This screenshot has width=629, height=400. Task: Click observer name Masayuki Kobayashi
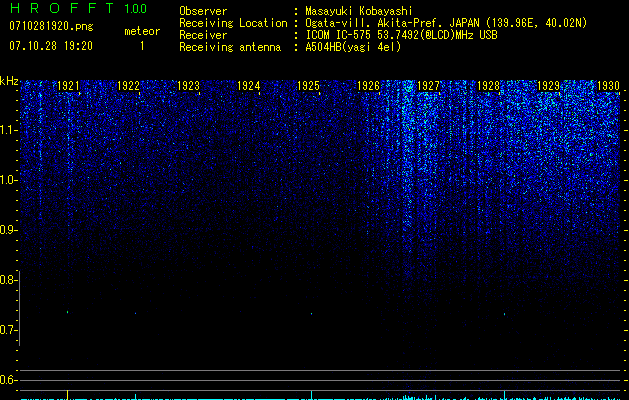pyautogui.click(x=359, y=11)
